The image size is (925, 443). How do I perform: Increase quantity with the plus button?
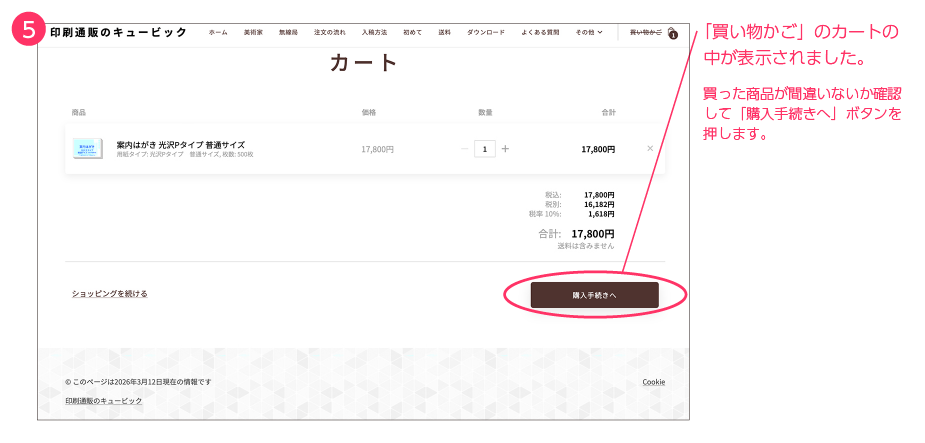click(x=505, y=149)
